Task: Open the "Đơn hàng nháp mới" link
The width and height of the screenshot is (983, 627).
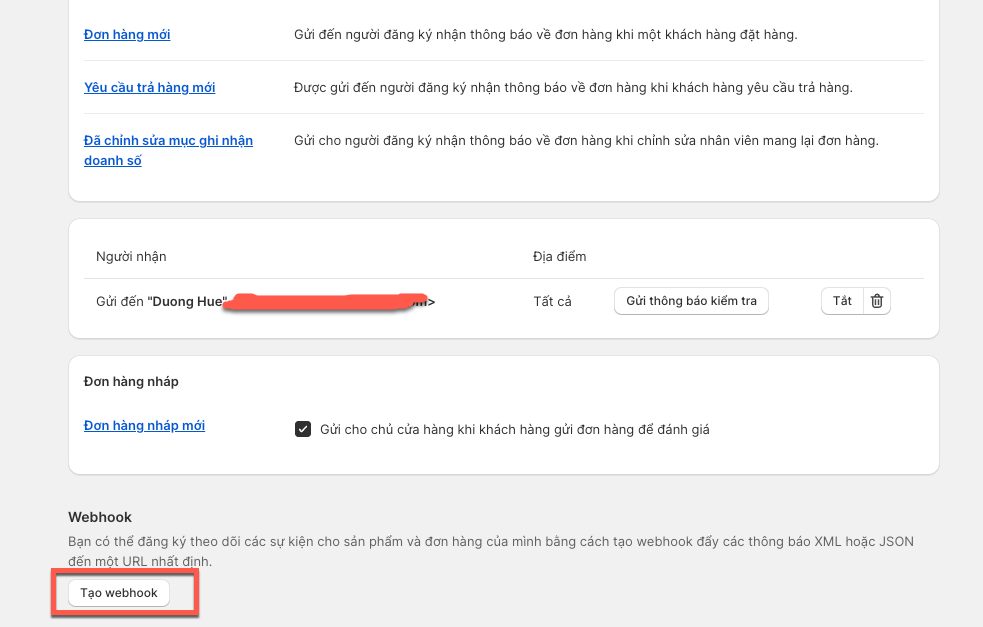Action: pos(144,426)
